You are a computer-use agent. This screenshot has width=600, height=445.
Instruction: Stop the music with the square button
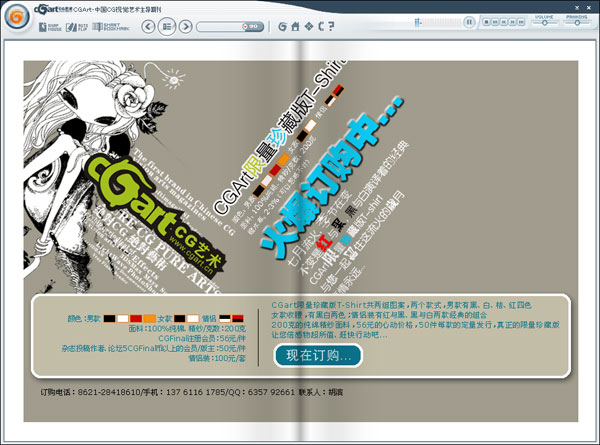[486, 22]
